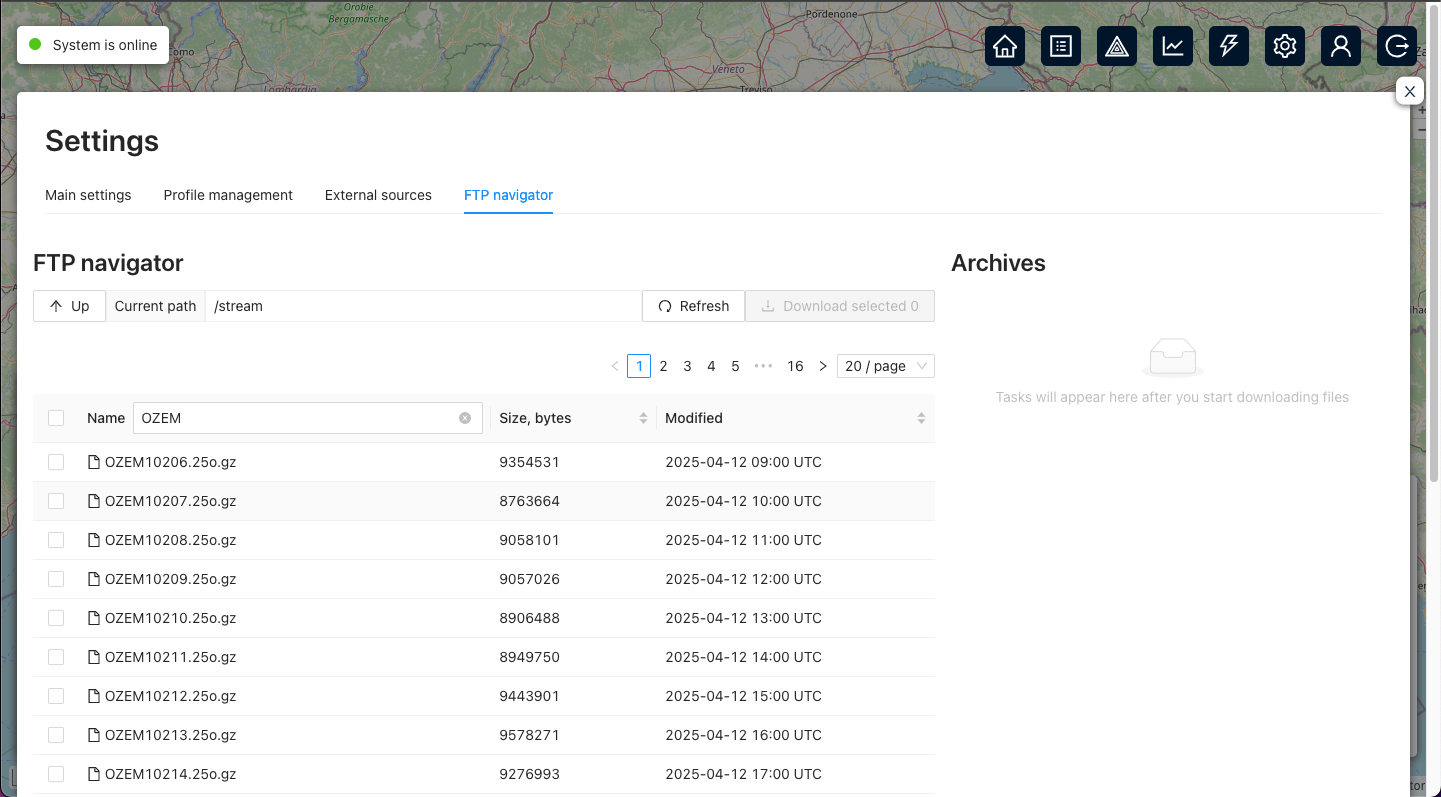Viewport: 1441px width, 797px height.
Task: Open the chart graph icon
Action: coord(1173,46)
